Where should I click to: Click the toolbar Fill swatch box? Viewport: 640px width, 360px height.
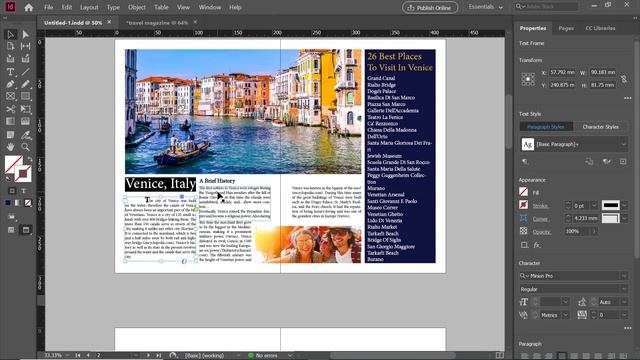click(13, 164)
